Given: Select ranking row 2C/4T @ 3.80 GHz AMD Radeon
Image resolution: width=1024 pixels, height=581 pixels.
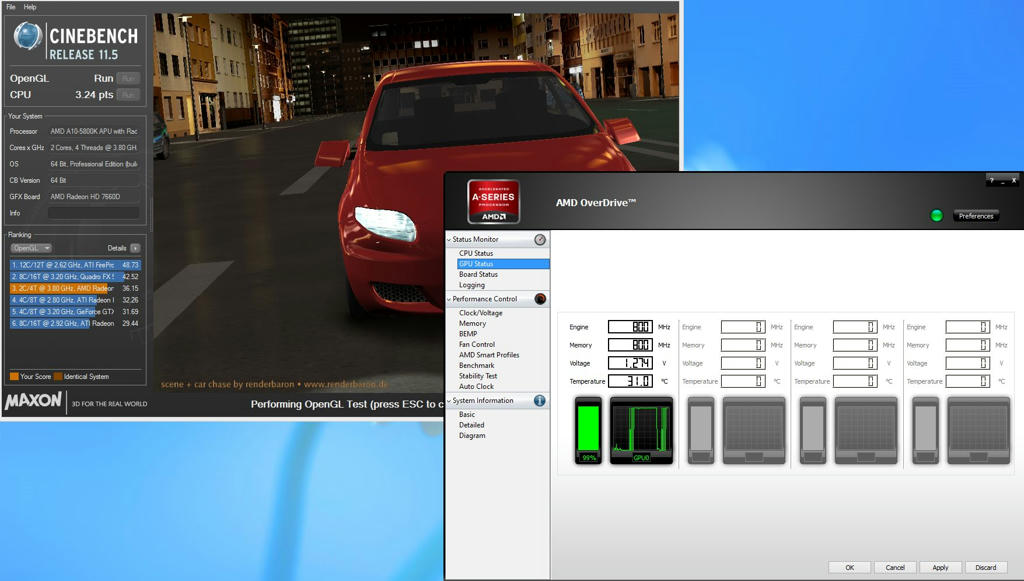Looking at the screenshot, I should 75,289.
